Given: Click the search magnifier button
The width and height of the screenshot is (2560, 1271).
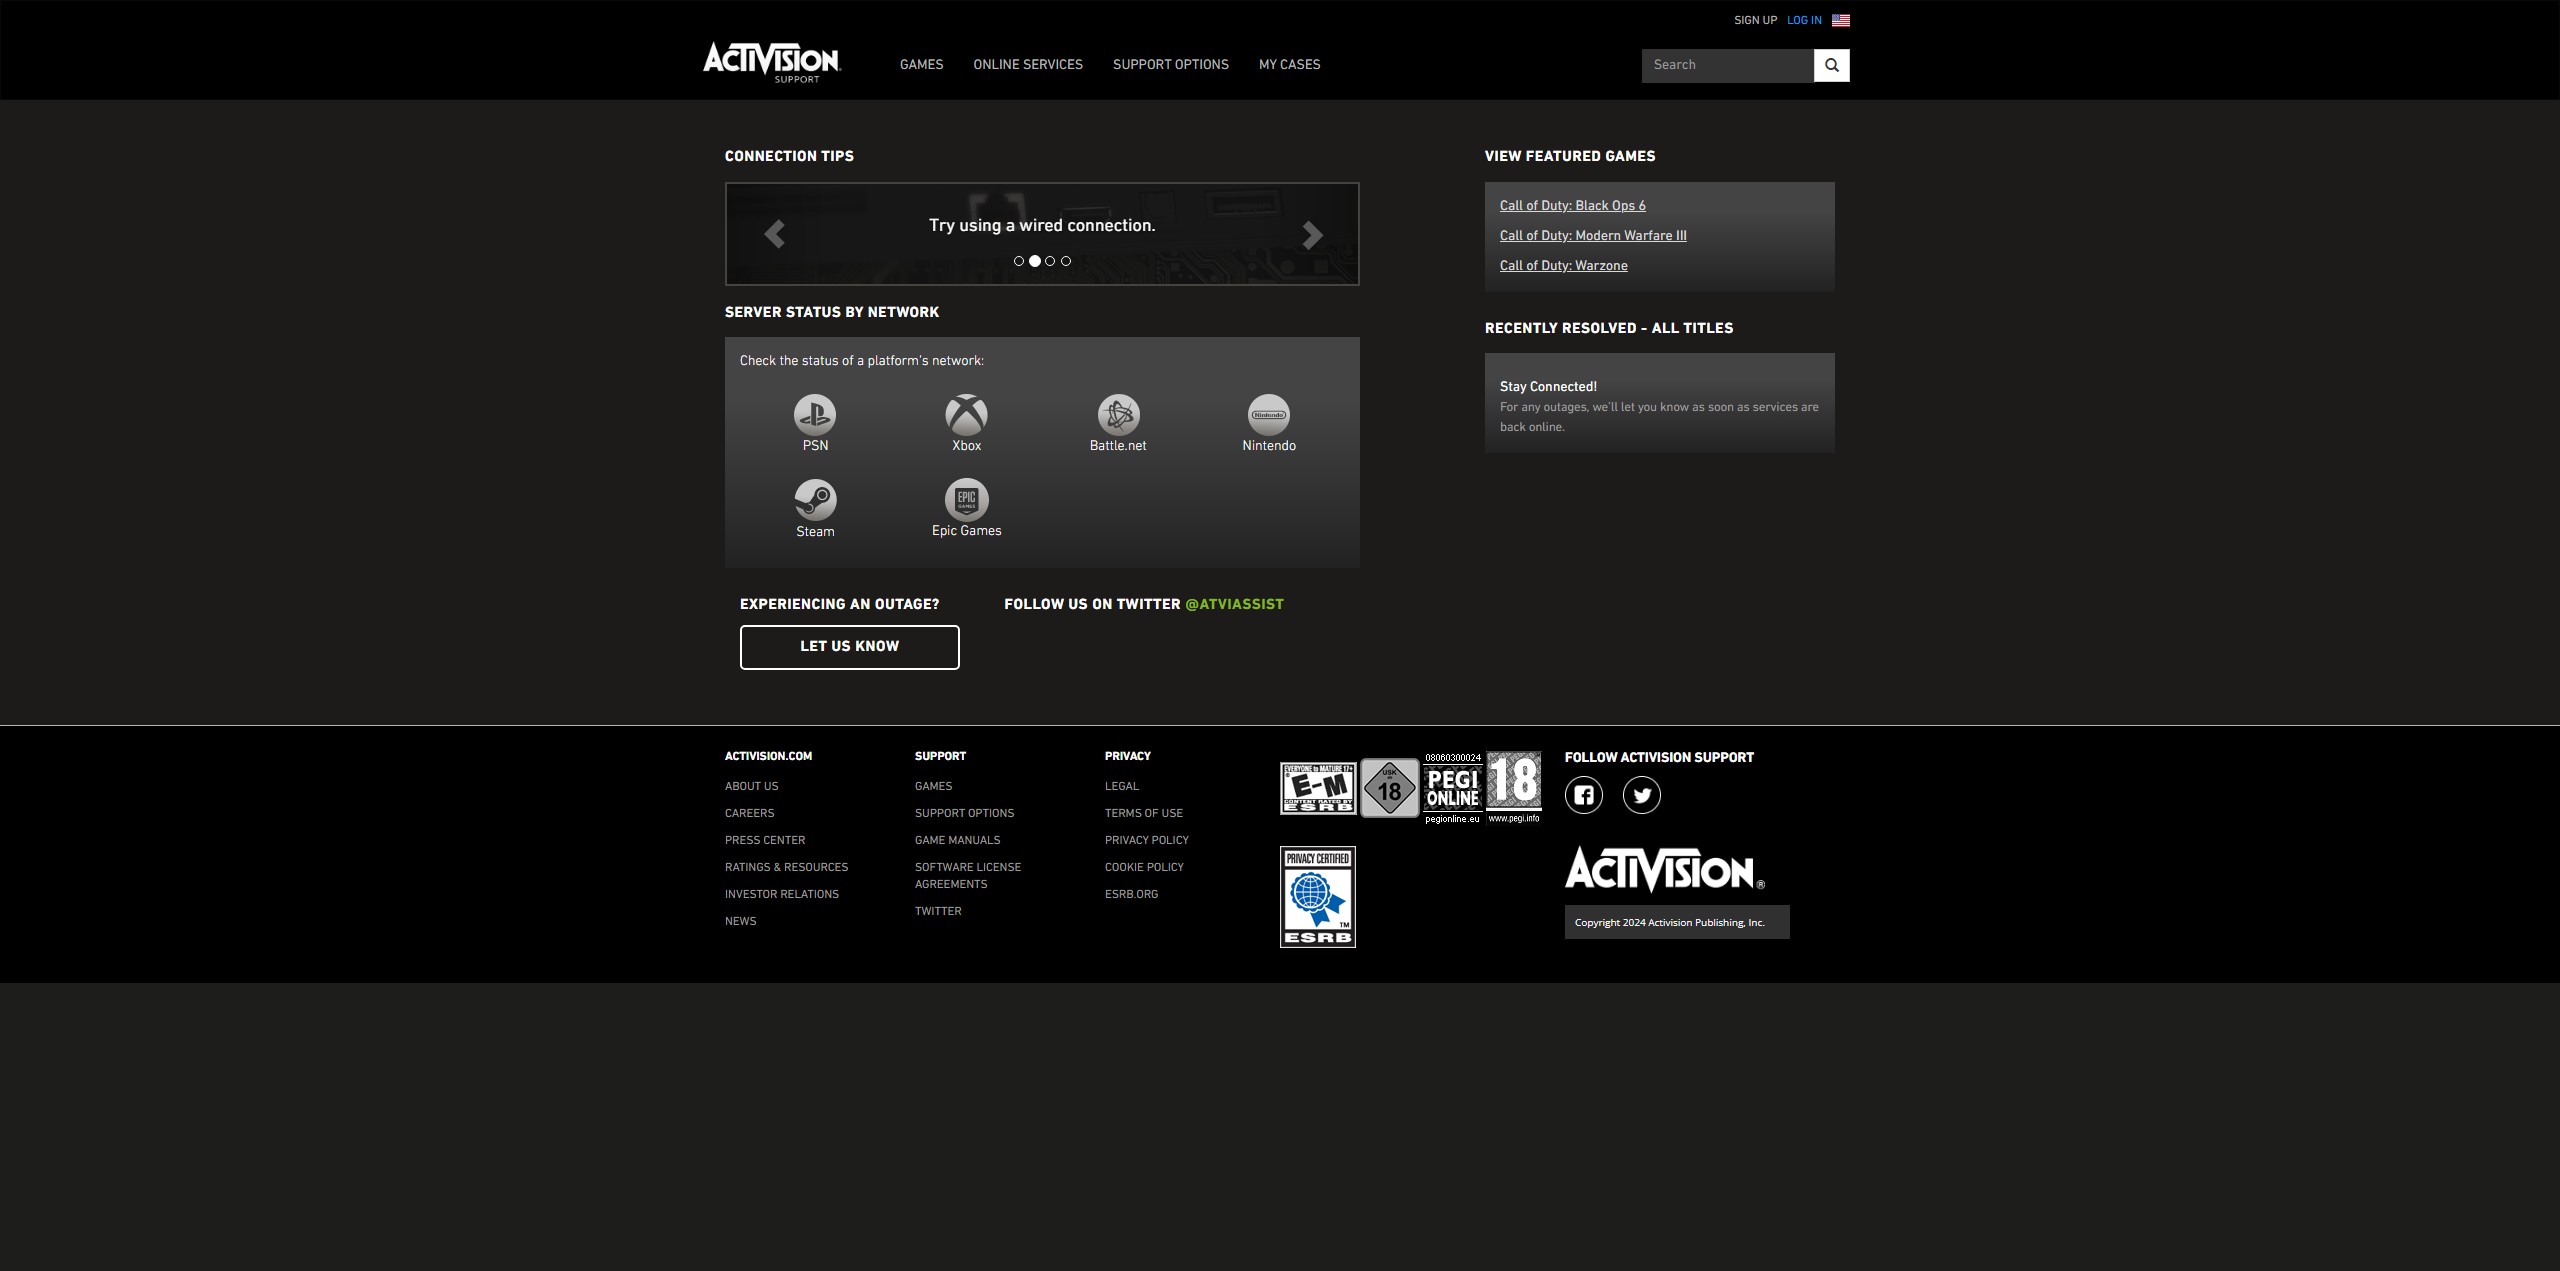Looking at the screenshot, I should point(1831,65).
